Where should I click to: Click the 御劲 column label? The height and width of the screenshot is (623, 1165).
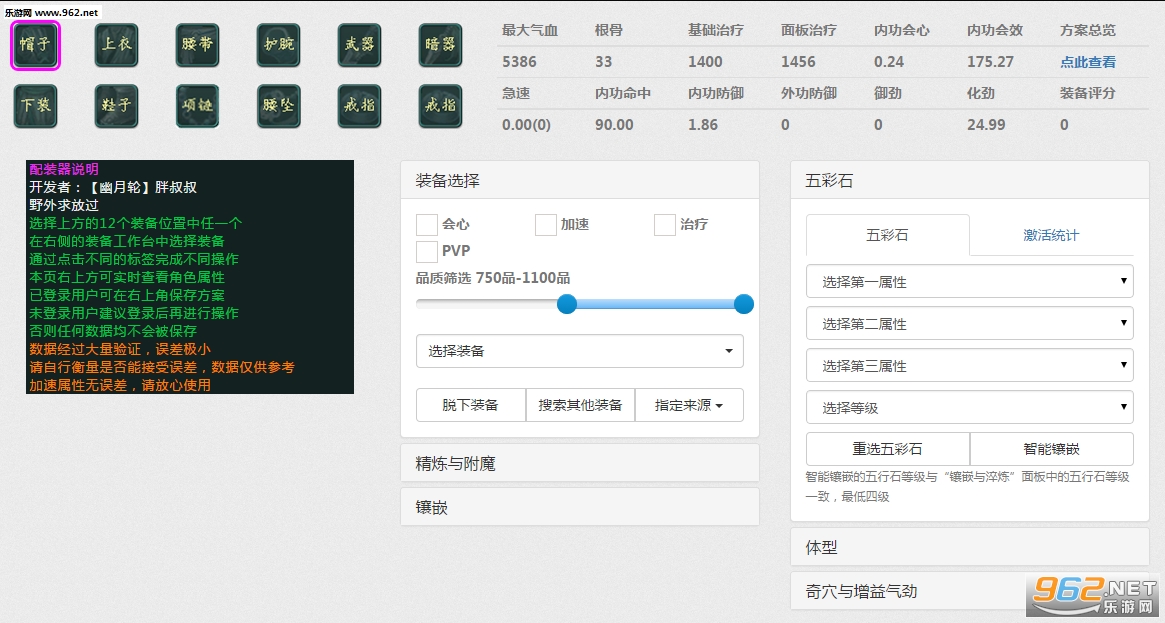point(888,93)
